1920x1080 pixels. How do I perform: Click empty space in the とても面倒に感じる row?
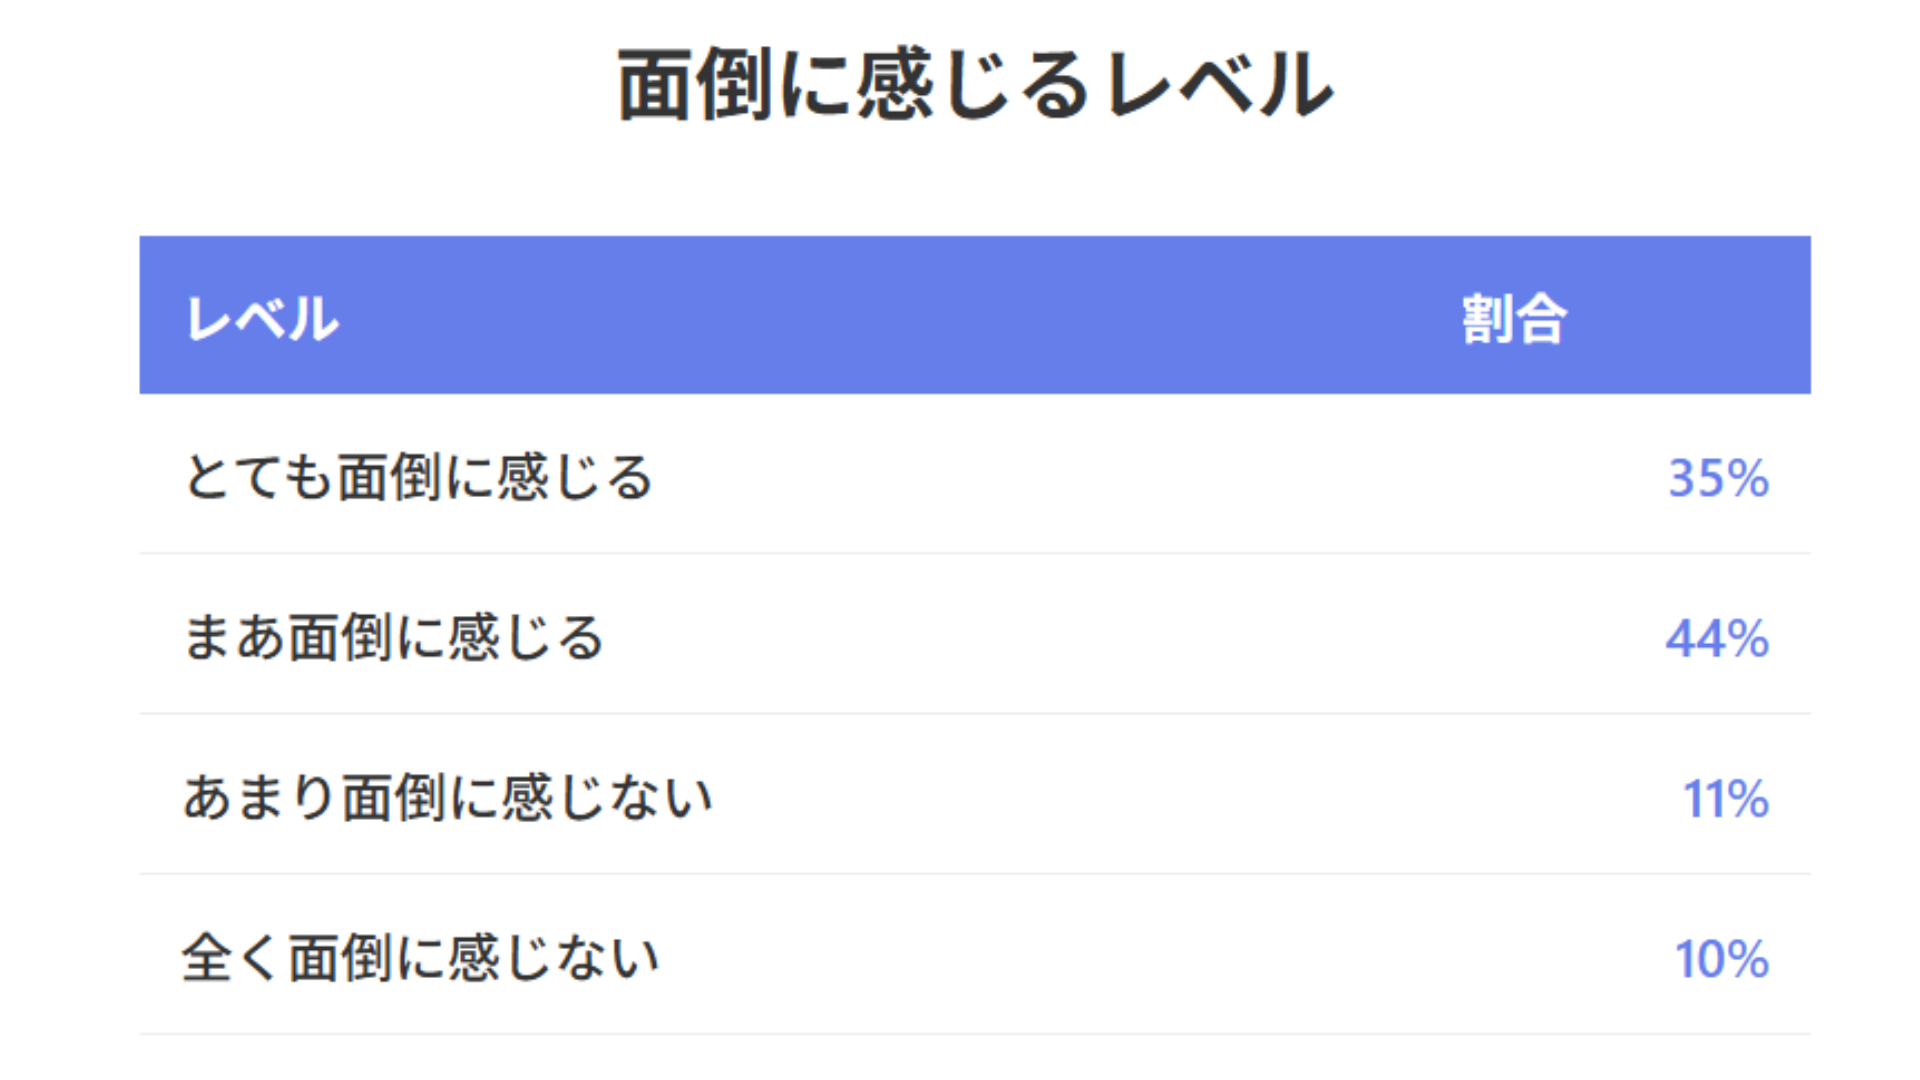point(1100,477)
